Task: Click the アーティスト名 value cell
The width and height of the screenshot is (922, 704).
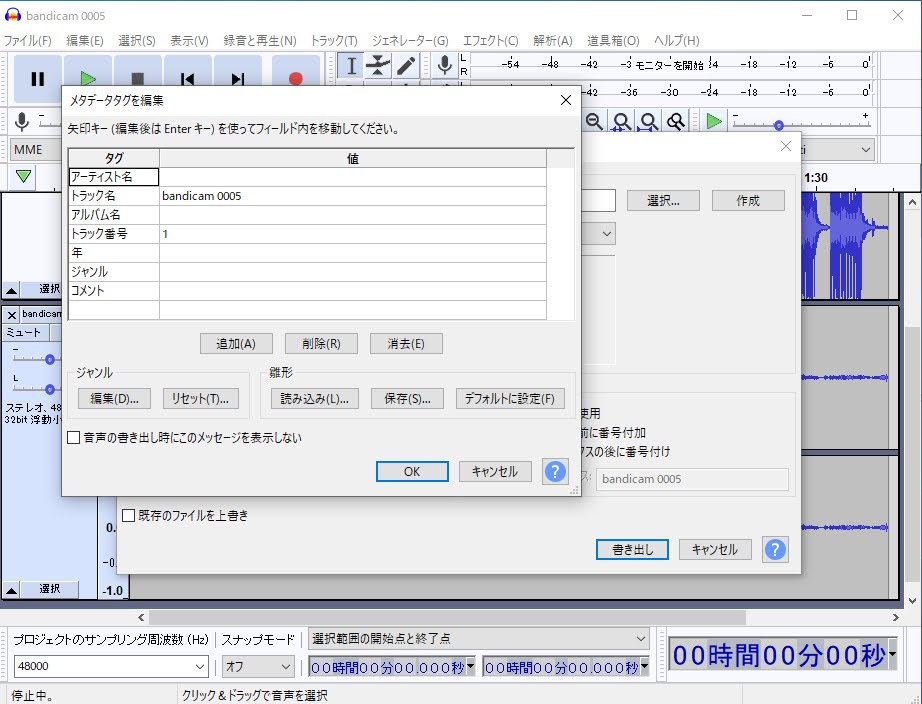Action: (x=352, y=177)
